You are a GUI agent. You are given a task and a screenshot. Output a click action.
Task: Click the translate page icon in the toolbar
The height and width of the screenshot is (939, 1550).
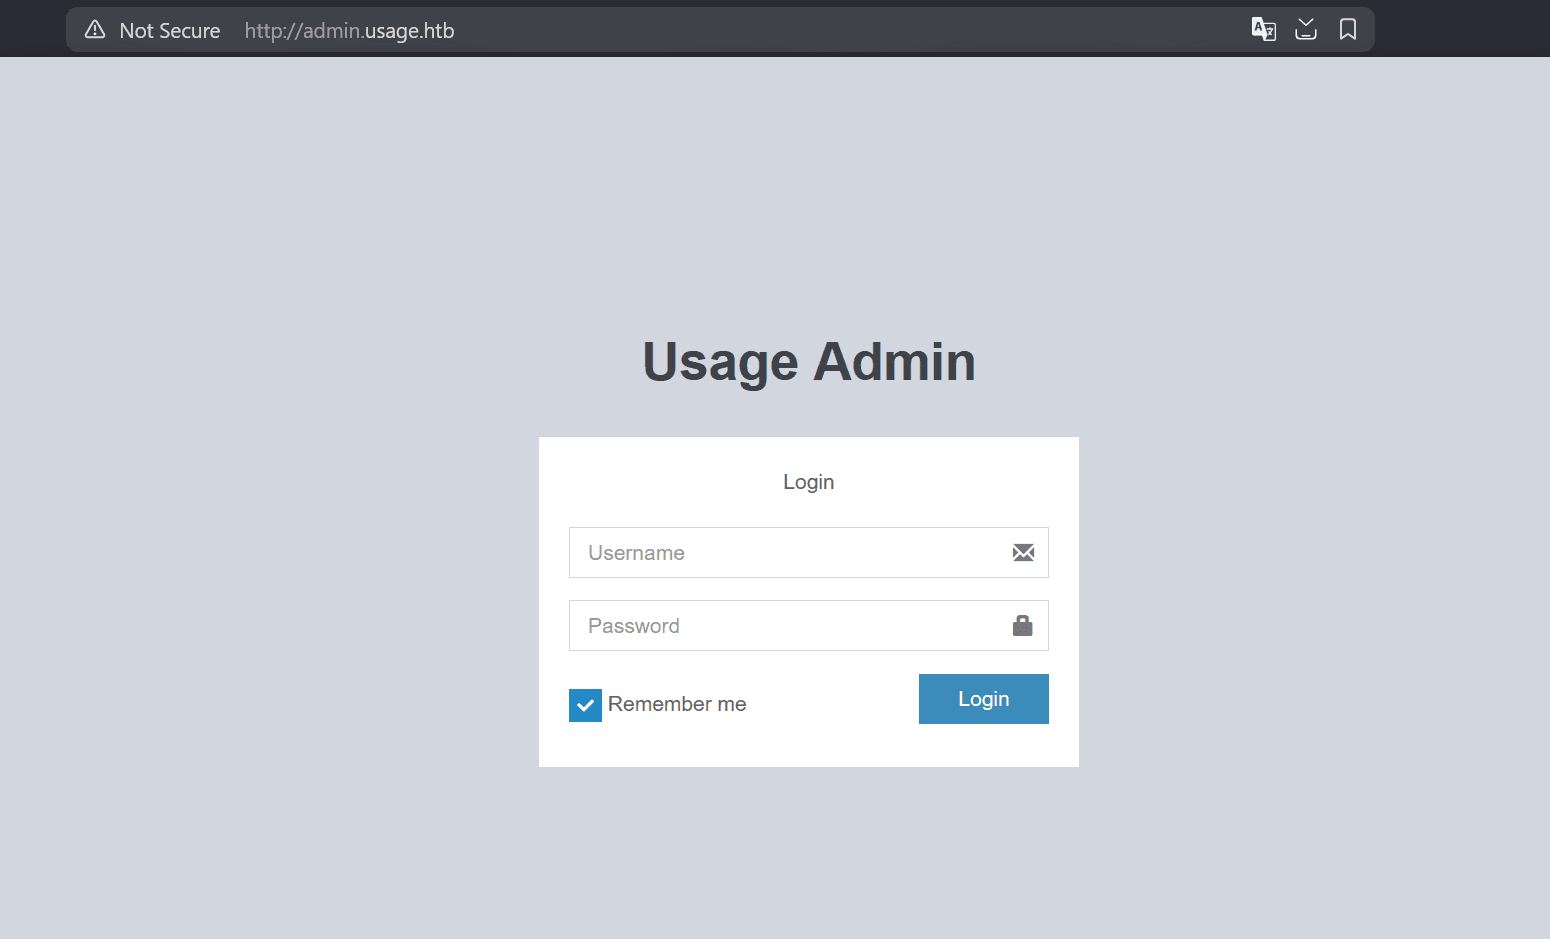pos(1263,29)
